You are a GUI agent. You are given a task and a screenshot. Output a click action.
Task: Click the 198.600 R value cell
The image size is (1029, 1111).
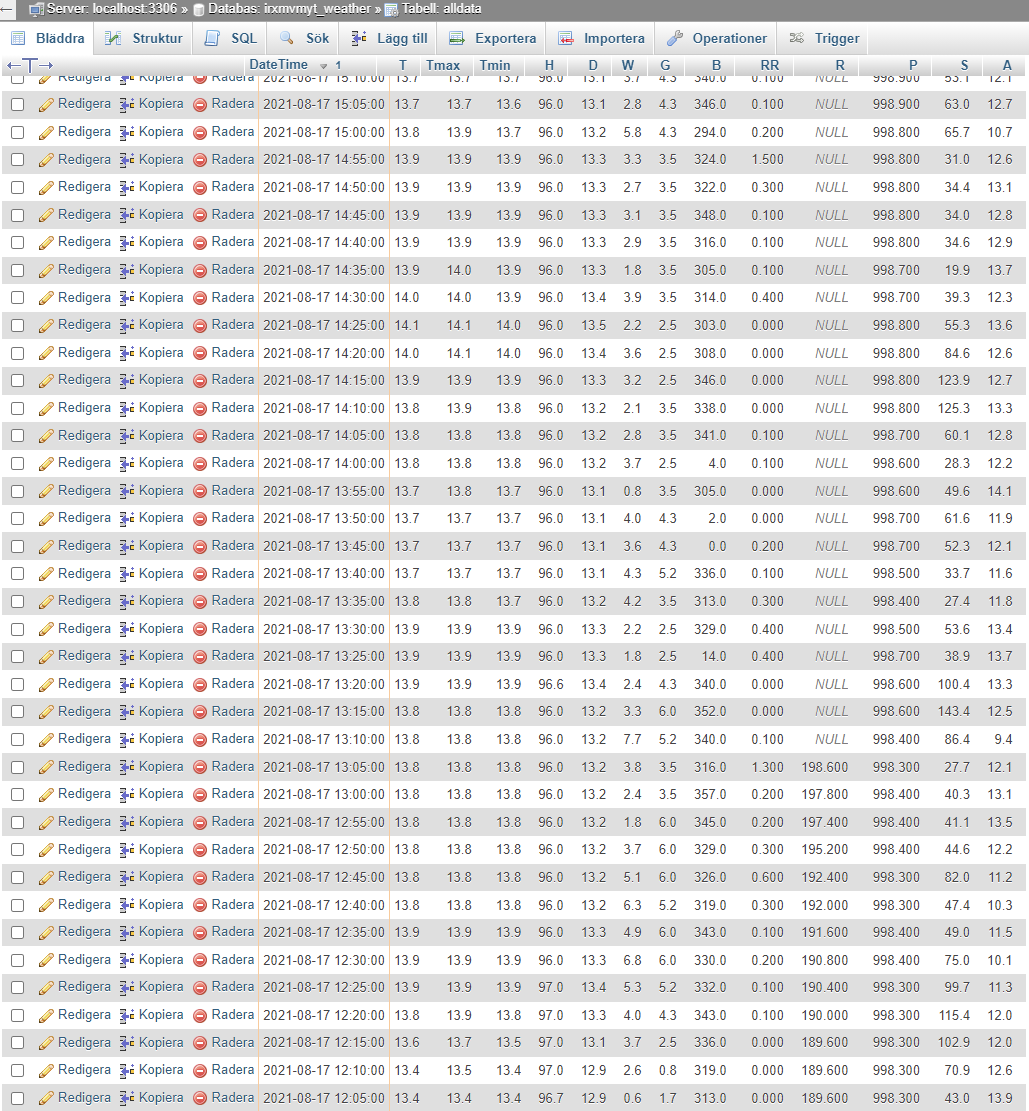(x=825, y=767)
